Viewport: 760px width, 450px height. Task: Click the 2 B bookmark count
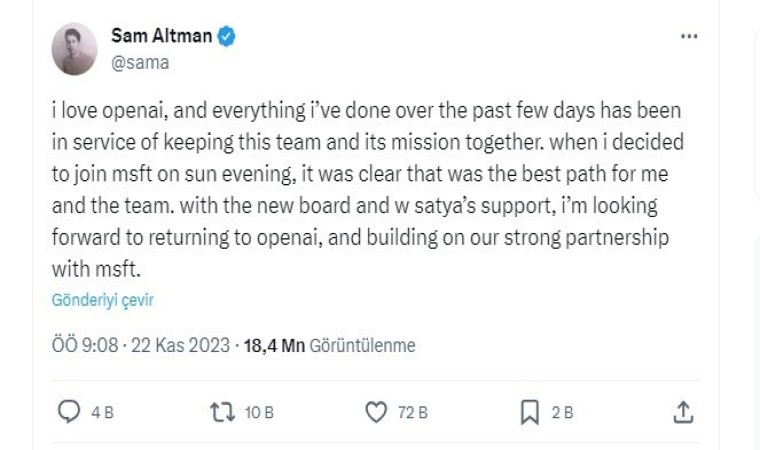click(x=563, y=413)
